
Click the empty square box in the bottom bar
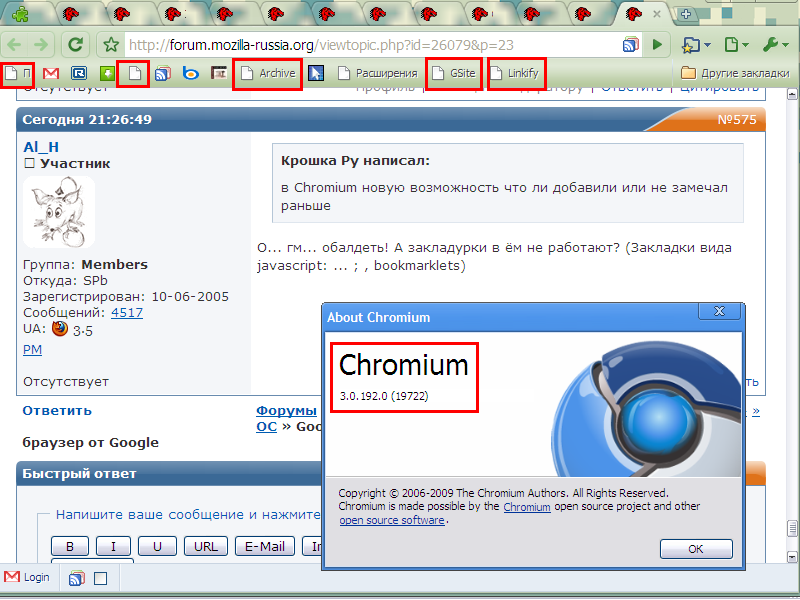click(101, 578)
